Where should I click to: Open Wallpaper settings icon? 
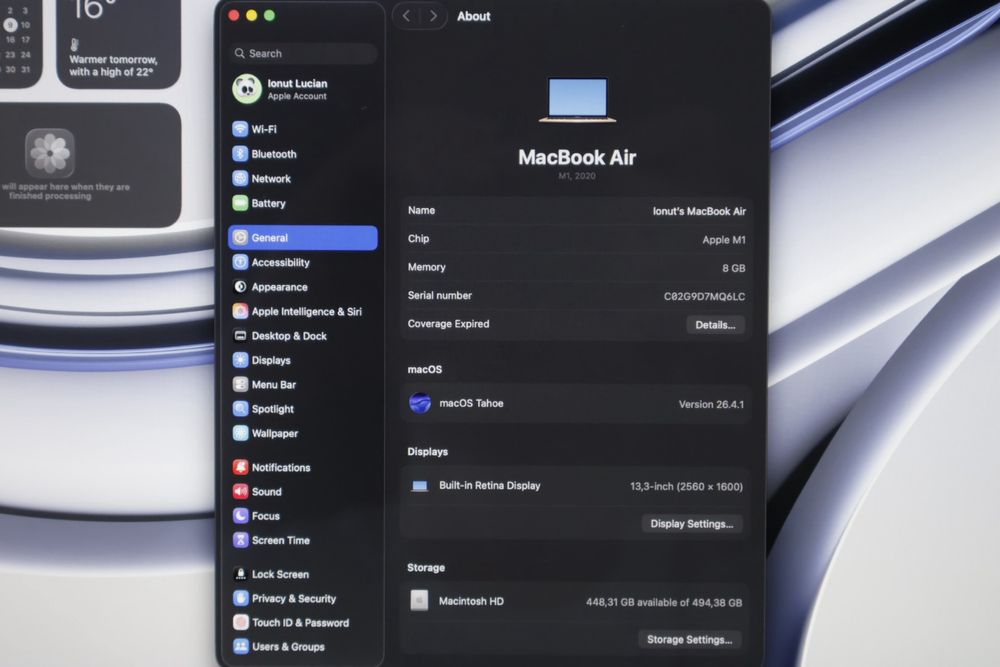click(240, 434)
